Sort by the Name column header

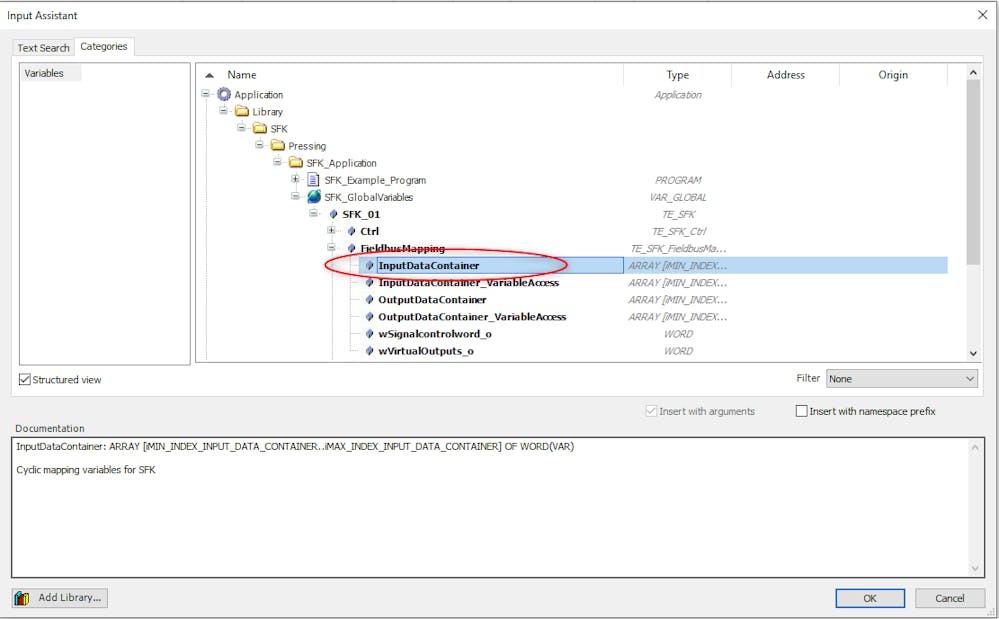(242, 75)
